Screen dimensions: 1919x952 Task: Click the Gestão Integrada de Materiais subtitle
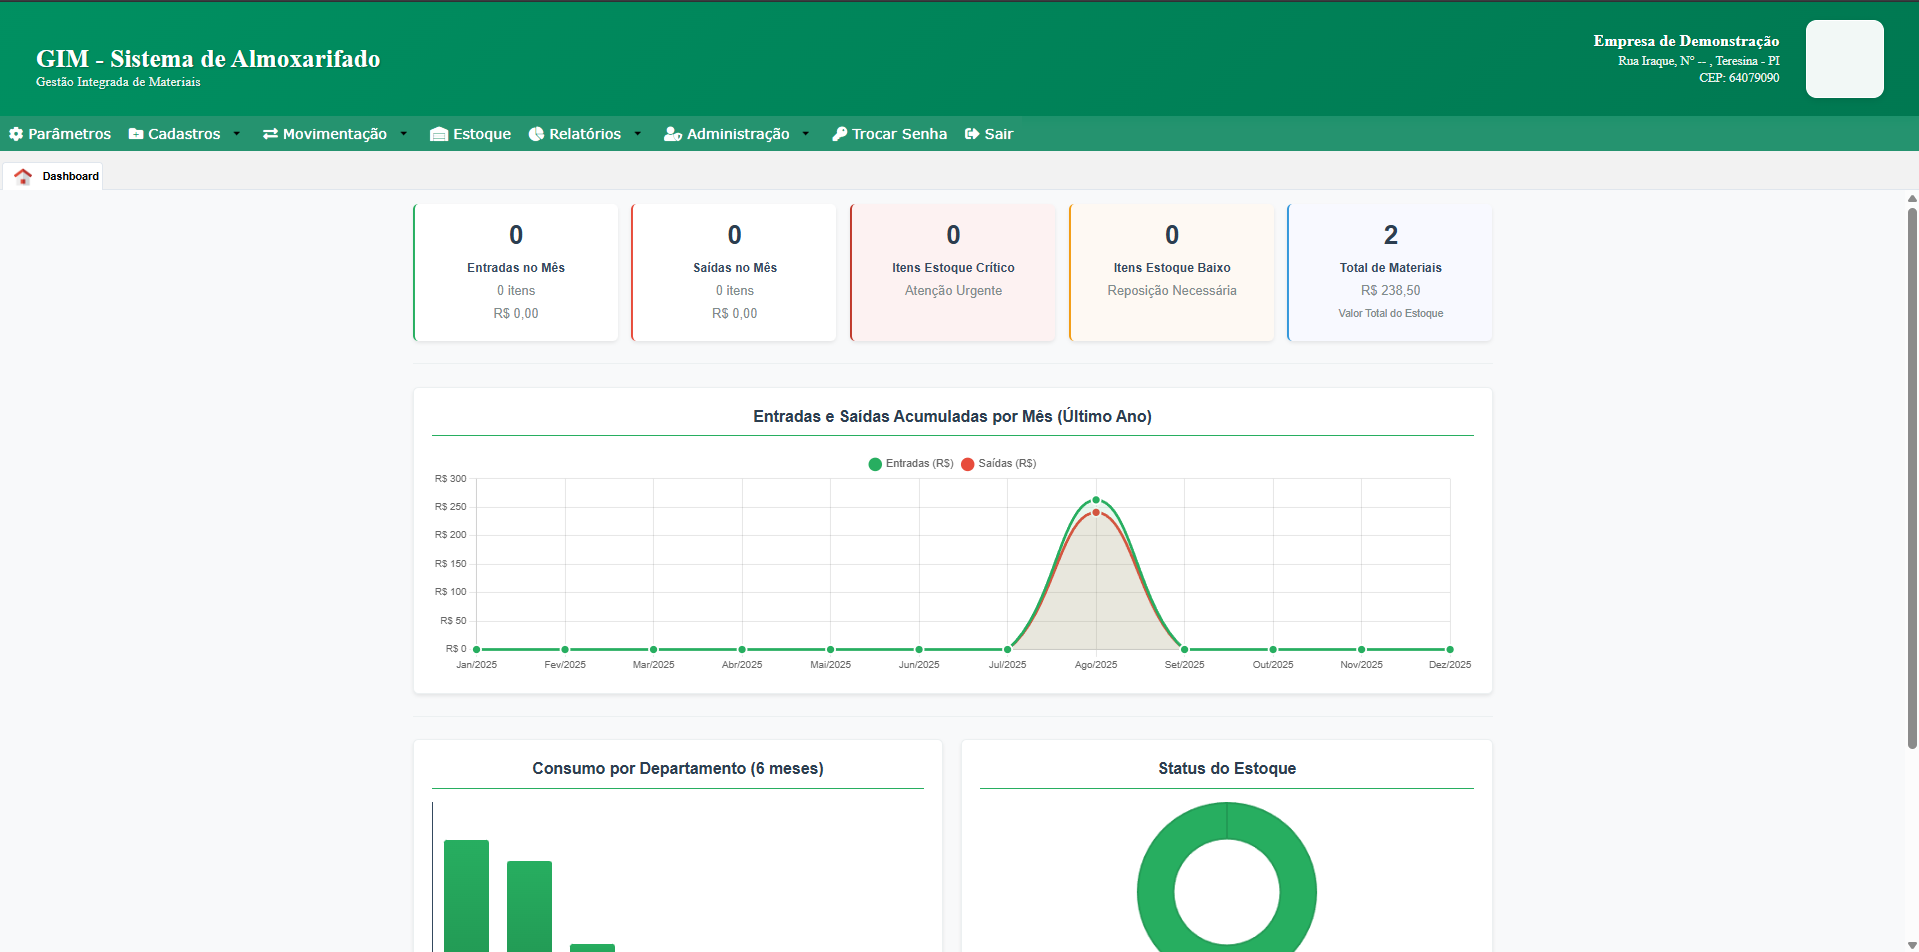point(118,82)
